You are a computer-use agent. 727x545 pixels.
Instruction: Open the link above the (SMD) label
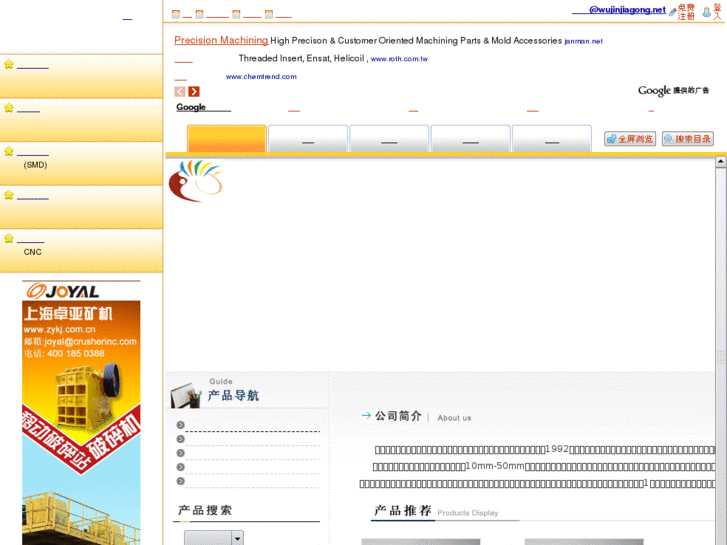click(x=32, y=154)
